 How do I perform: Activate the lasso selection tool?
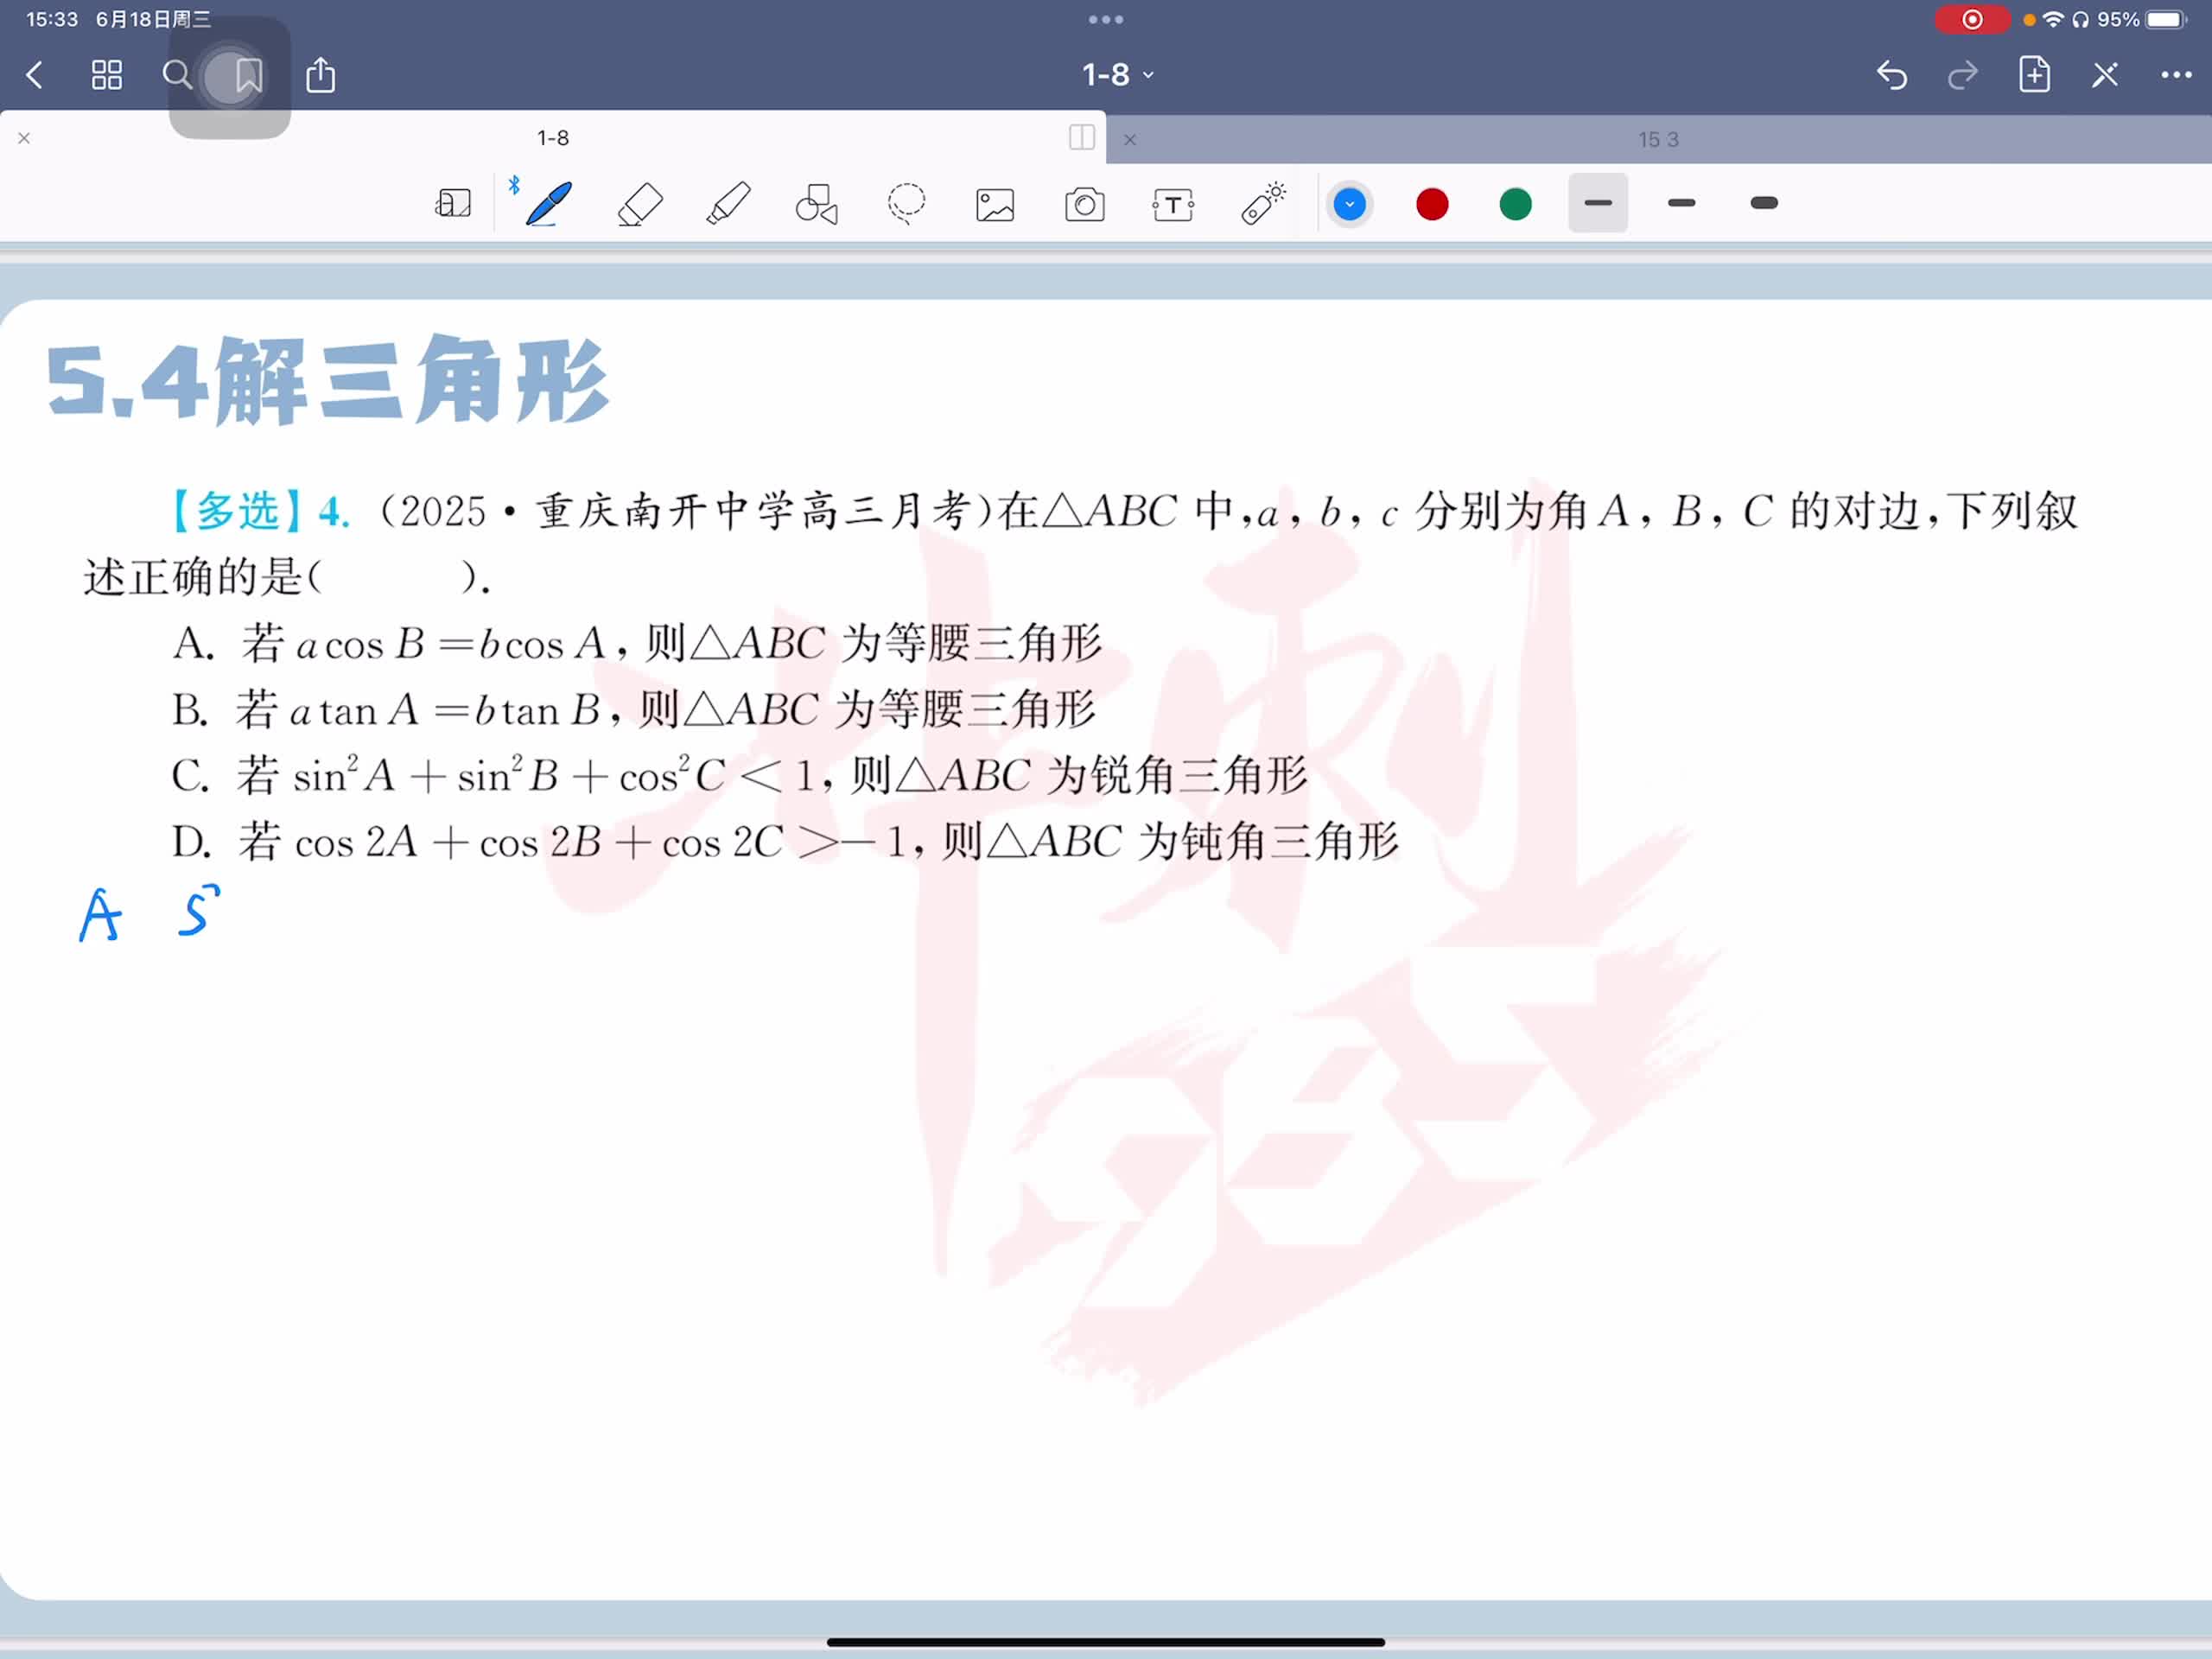click(x=906, y=204)
